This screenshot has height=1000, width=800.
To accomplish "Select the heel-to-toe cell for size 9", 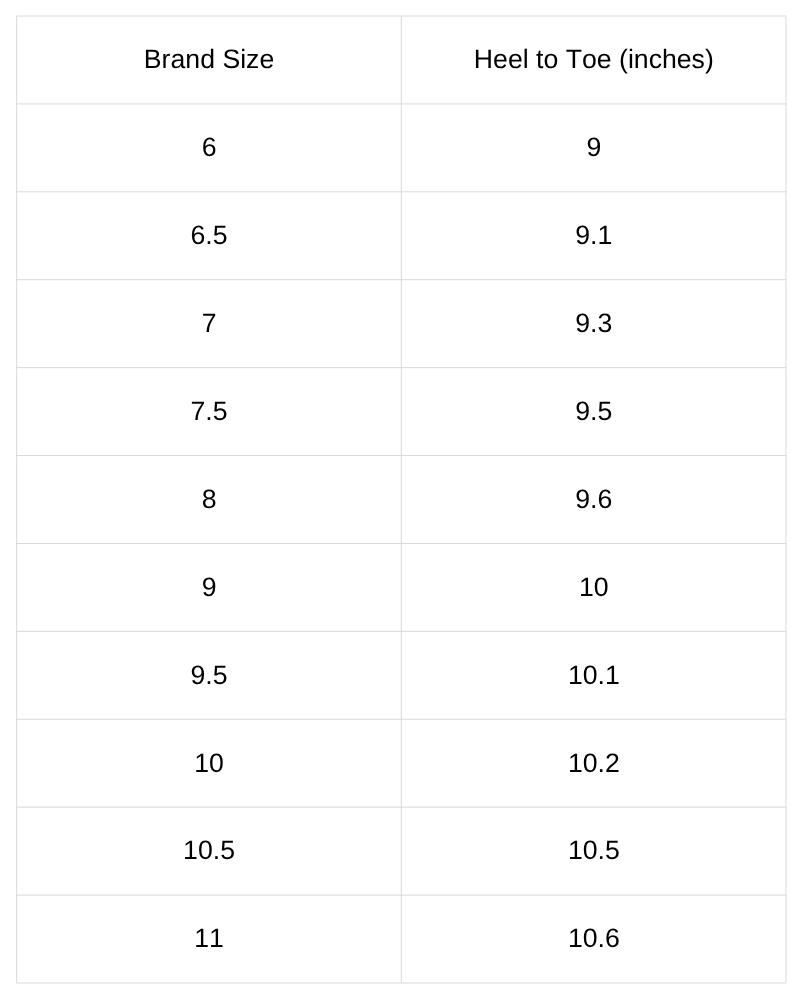I will (x=593, y=587).
